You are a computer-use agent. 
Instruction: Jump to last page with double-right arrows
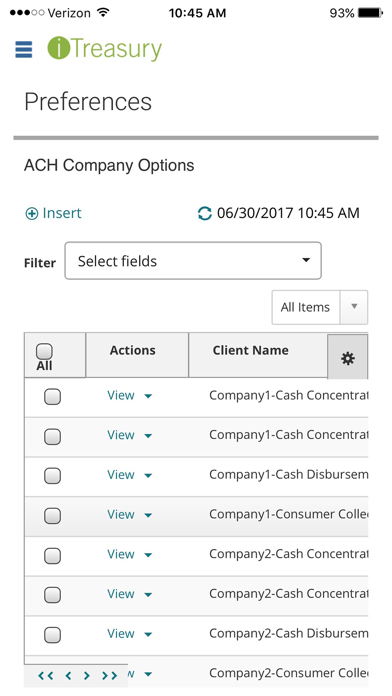(110, 676)
